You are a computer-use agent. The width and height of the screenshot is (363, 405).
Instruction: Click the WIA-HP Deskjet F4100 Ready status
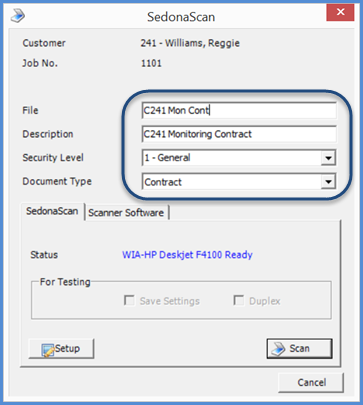(x=187, y=255)
